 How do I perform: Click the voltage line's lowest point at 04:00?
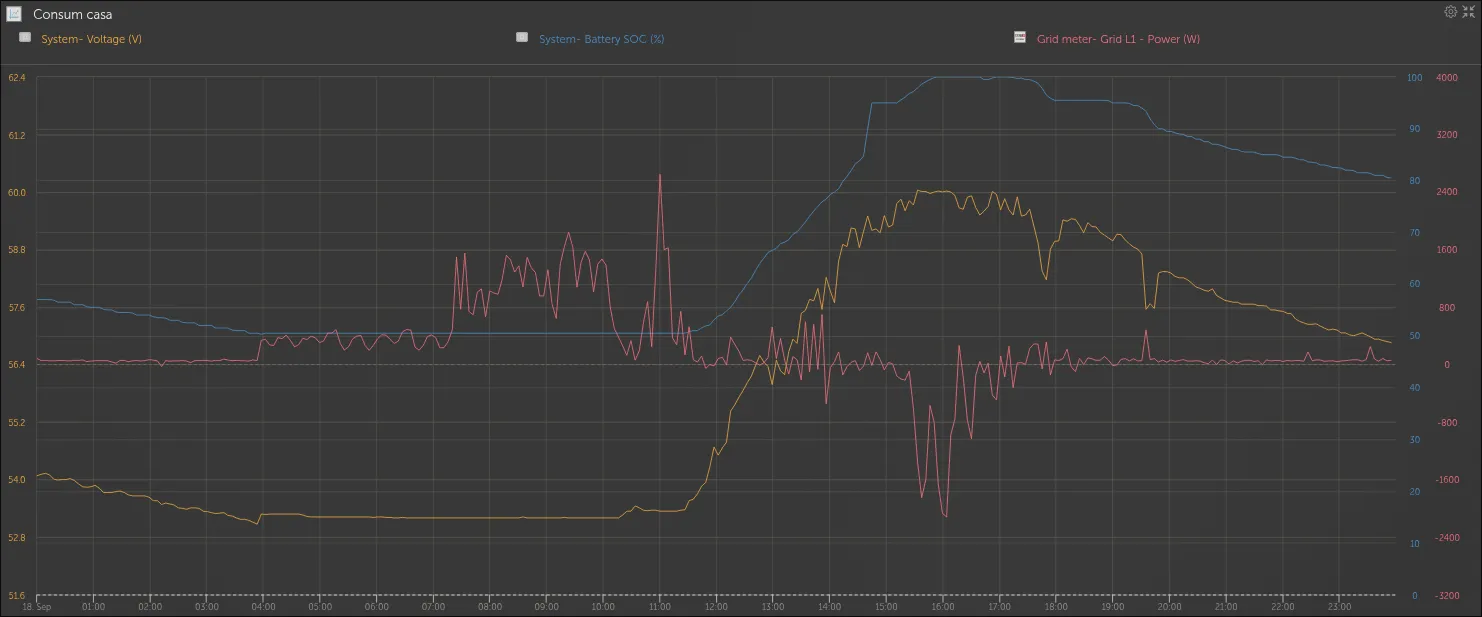(258, 523)
